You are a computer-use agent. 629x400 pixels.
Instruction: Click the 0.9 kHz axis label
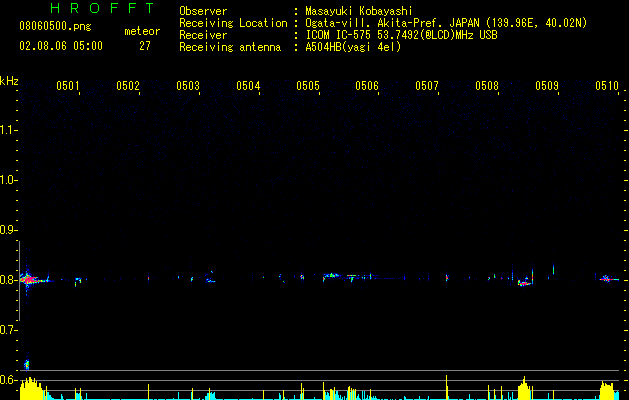tap(8, 230)
